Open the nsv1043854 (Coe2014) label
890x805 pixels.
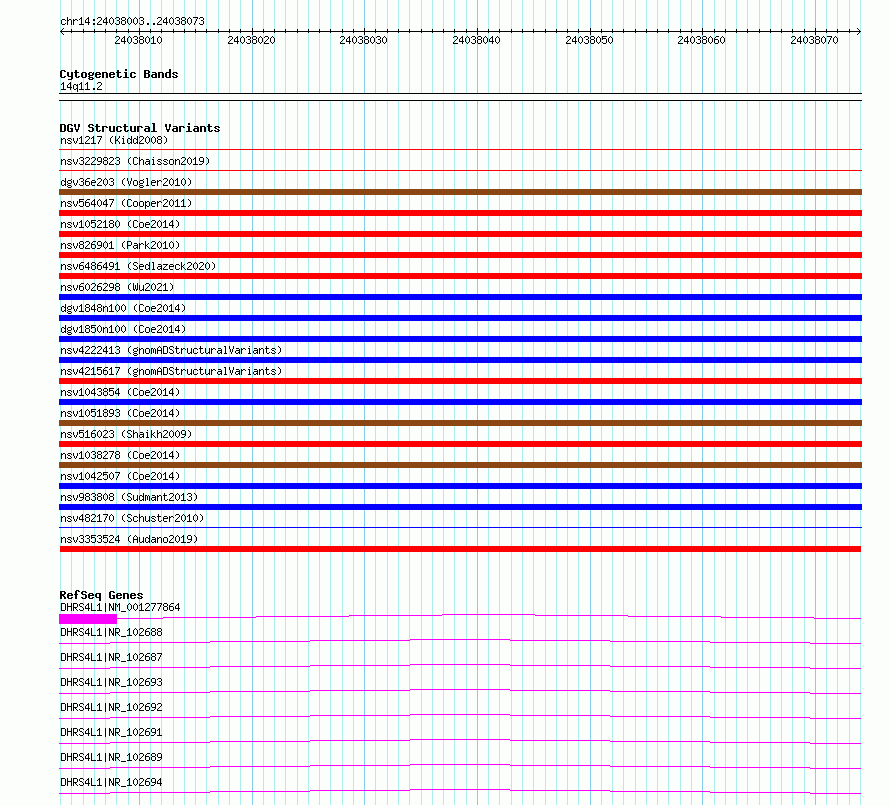(120, 392)
